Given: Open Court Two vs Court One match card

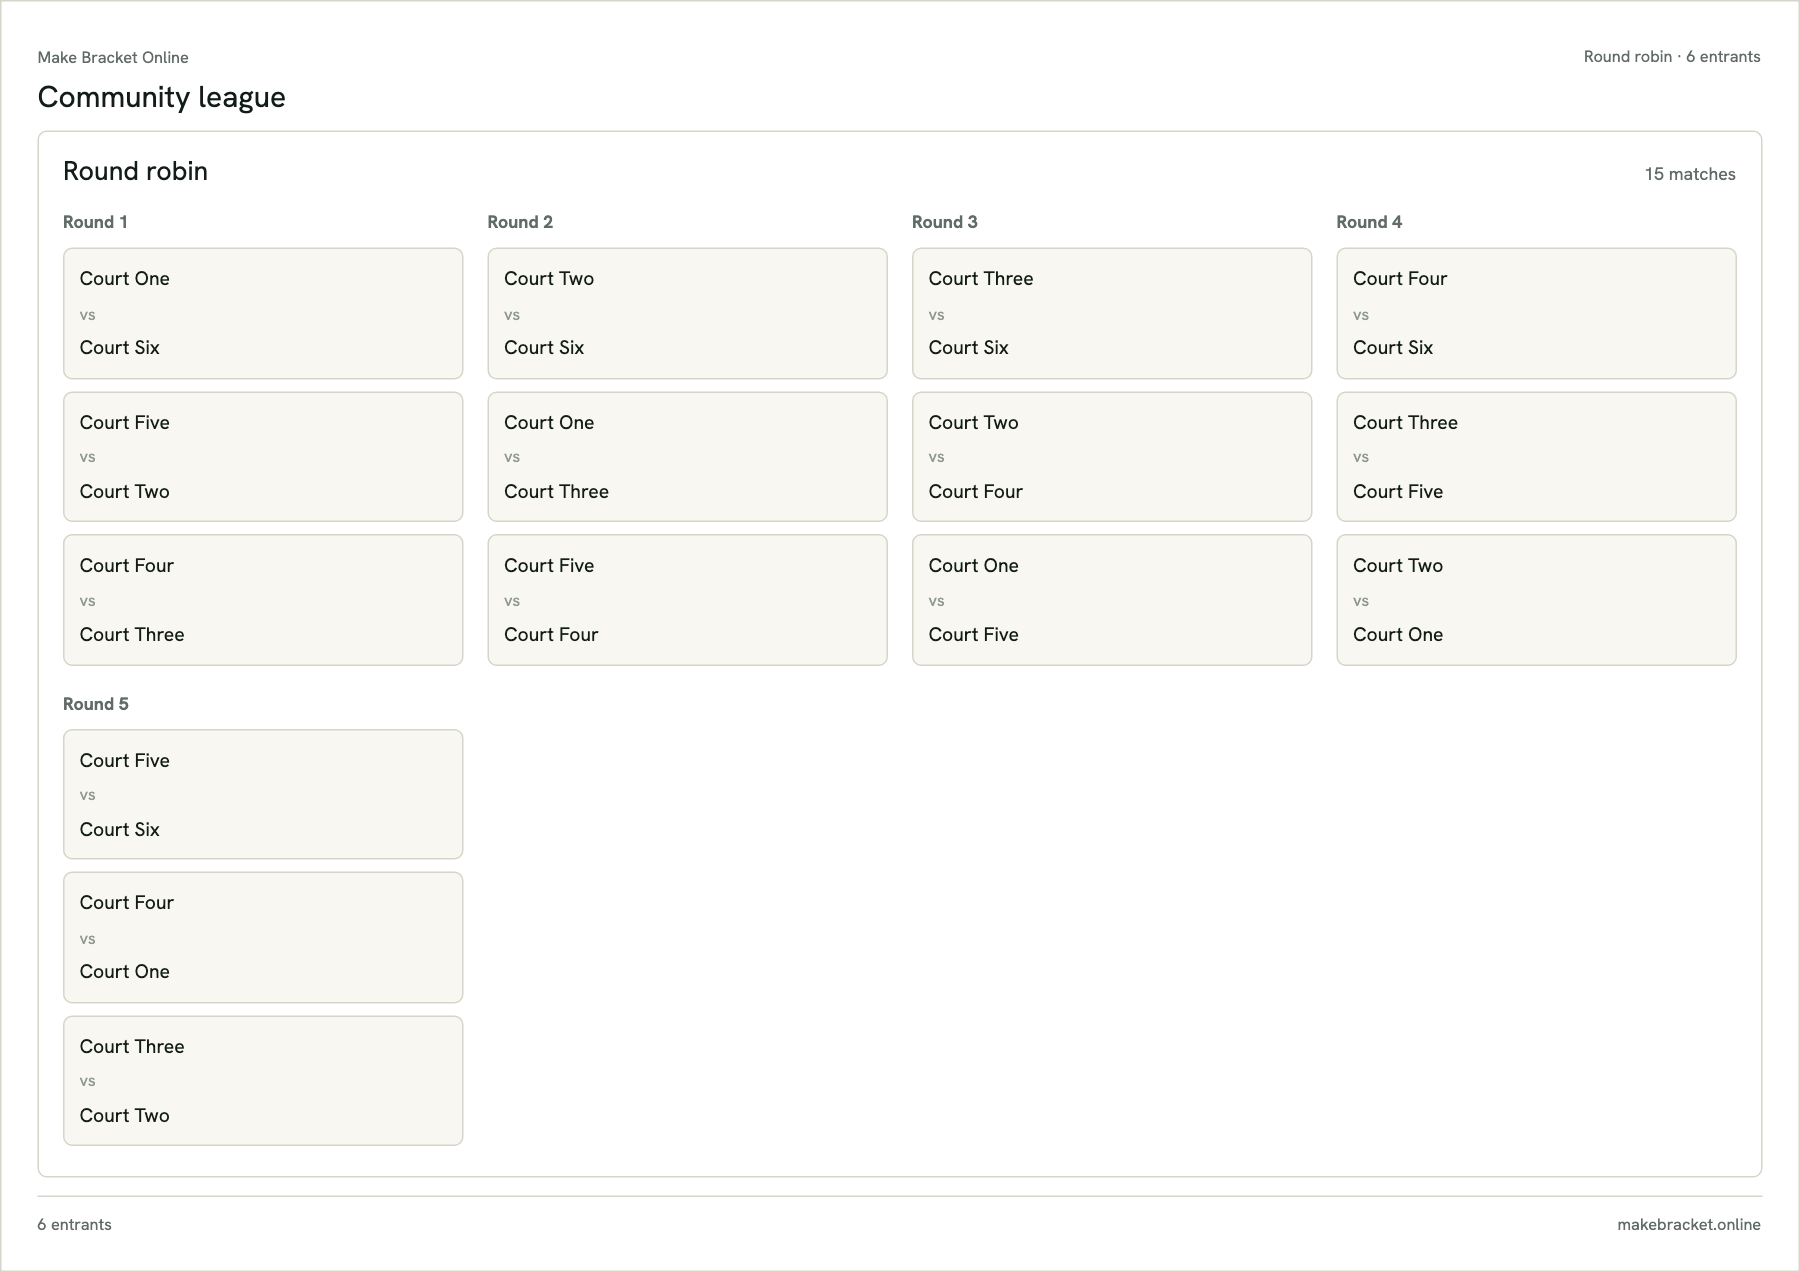Looking at the screenshot, I should point(1536,600).
